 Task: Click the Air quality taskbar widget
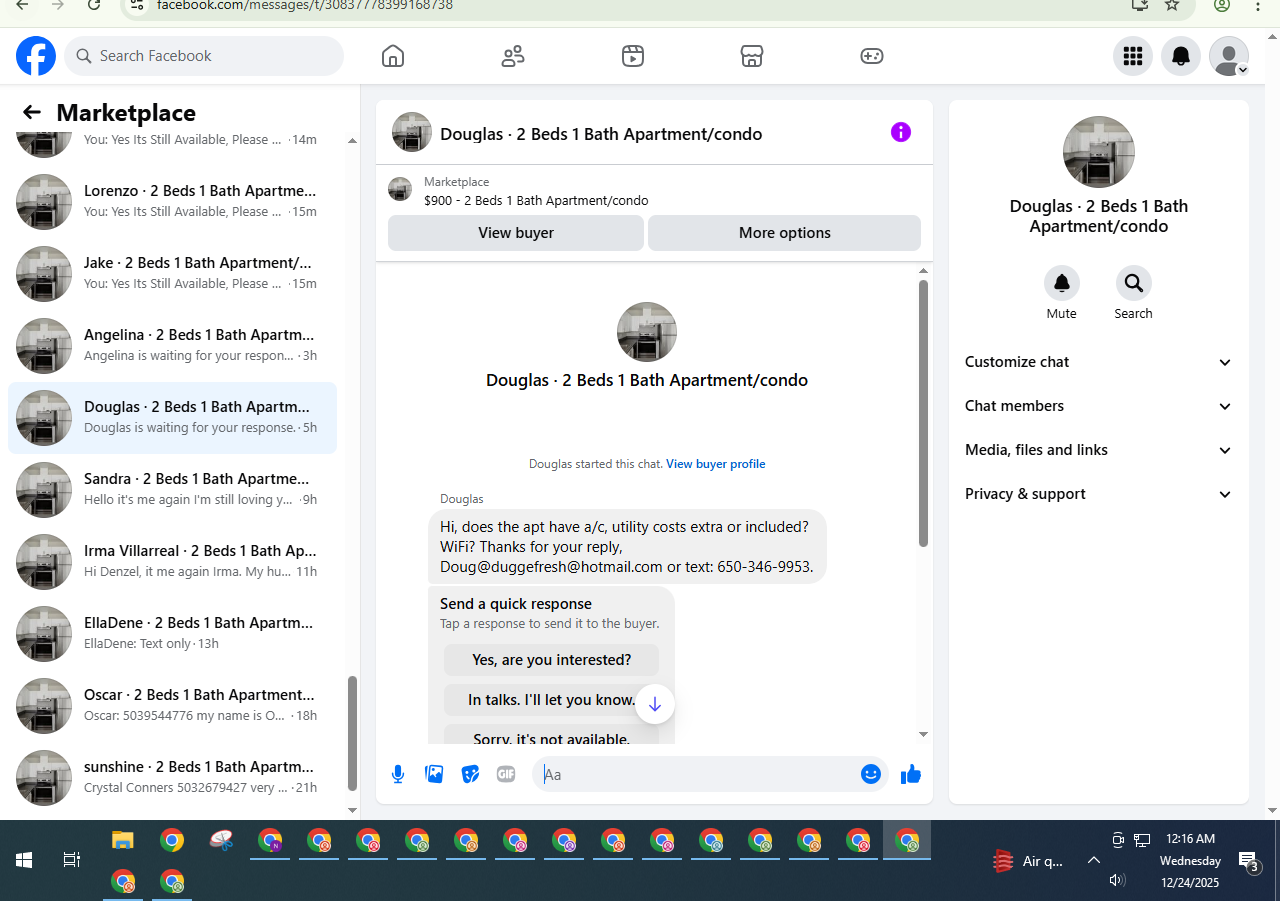coord(1028,861)
